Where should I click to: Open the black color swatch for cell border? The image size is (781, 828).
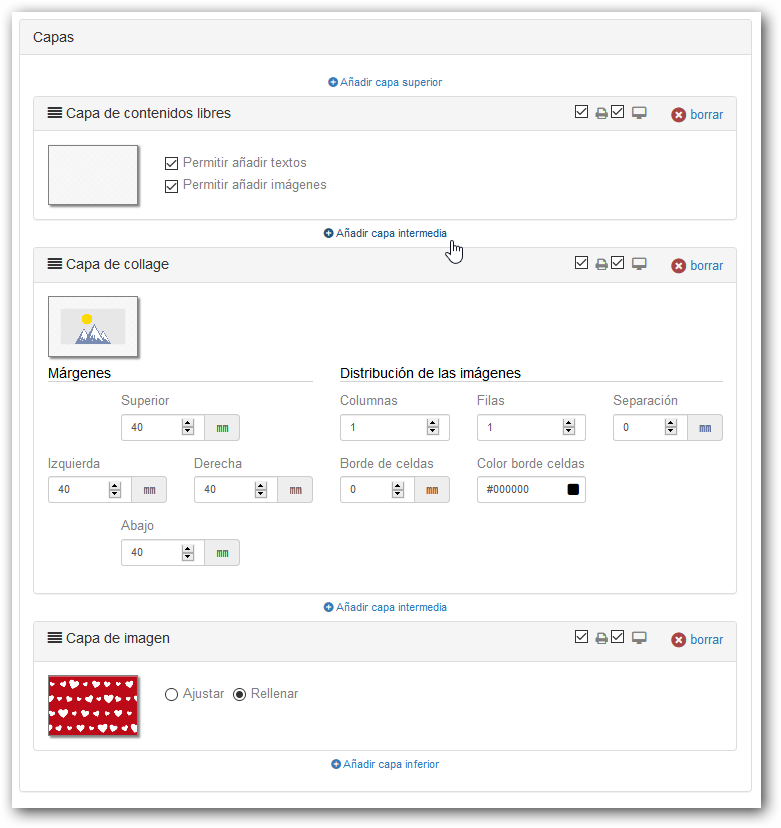tap(573, 490)
